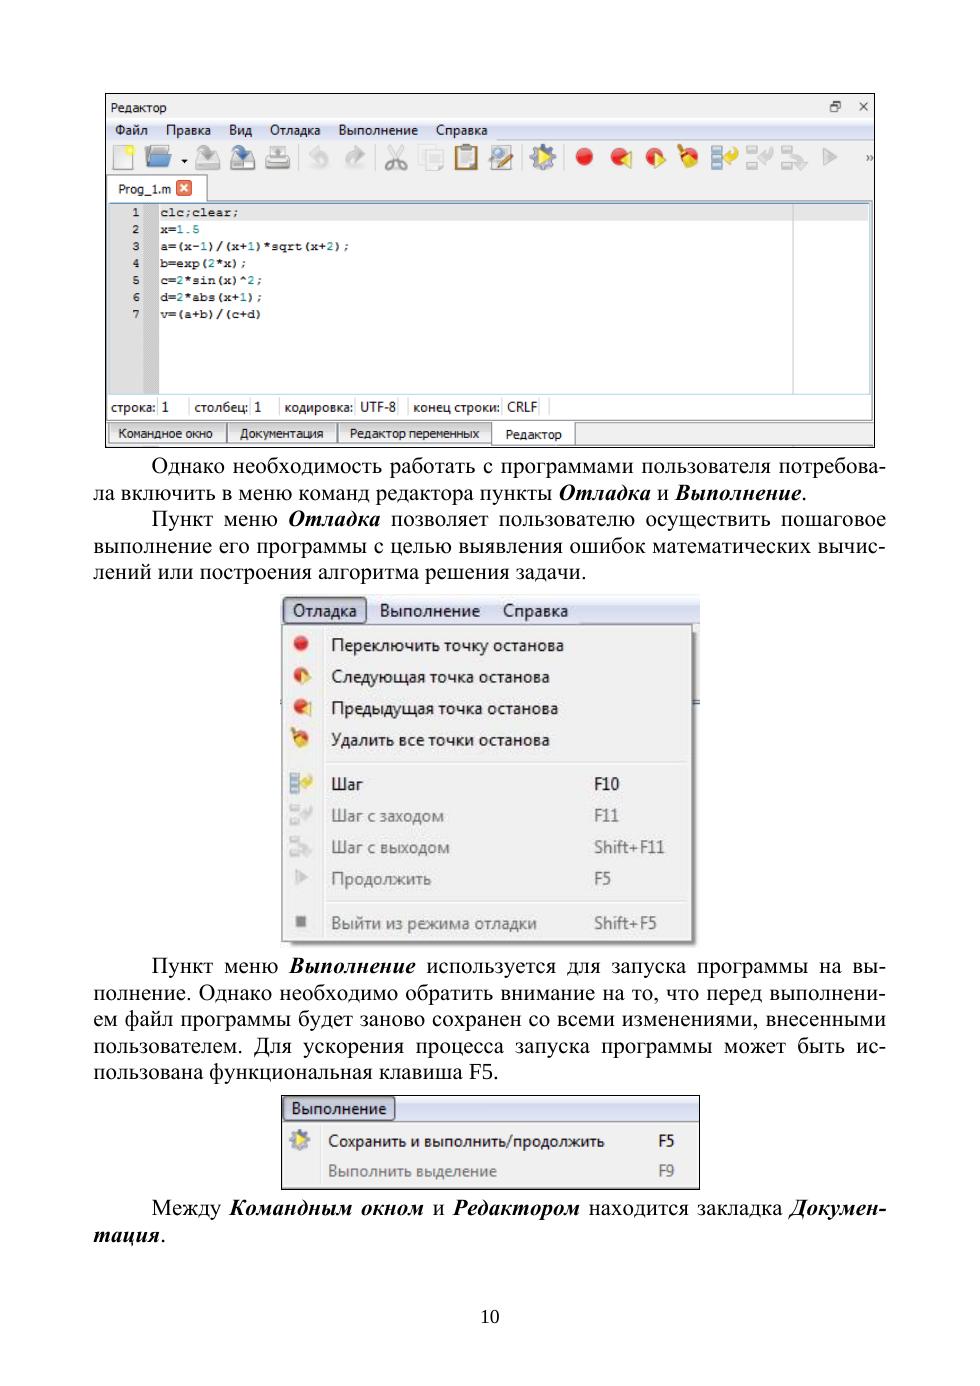The image size is (980, 1386).
Task: Click the Open file folder icon
Action: [x=157, y=157]
